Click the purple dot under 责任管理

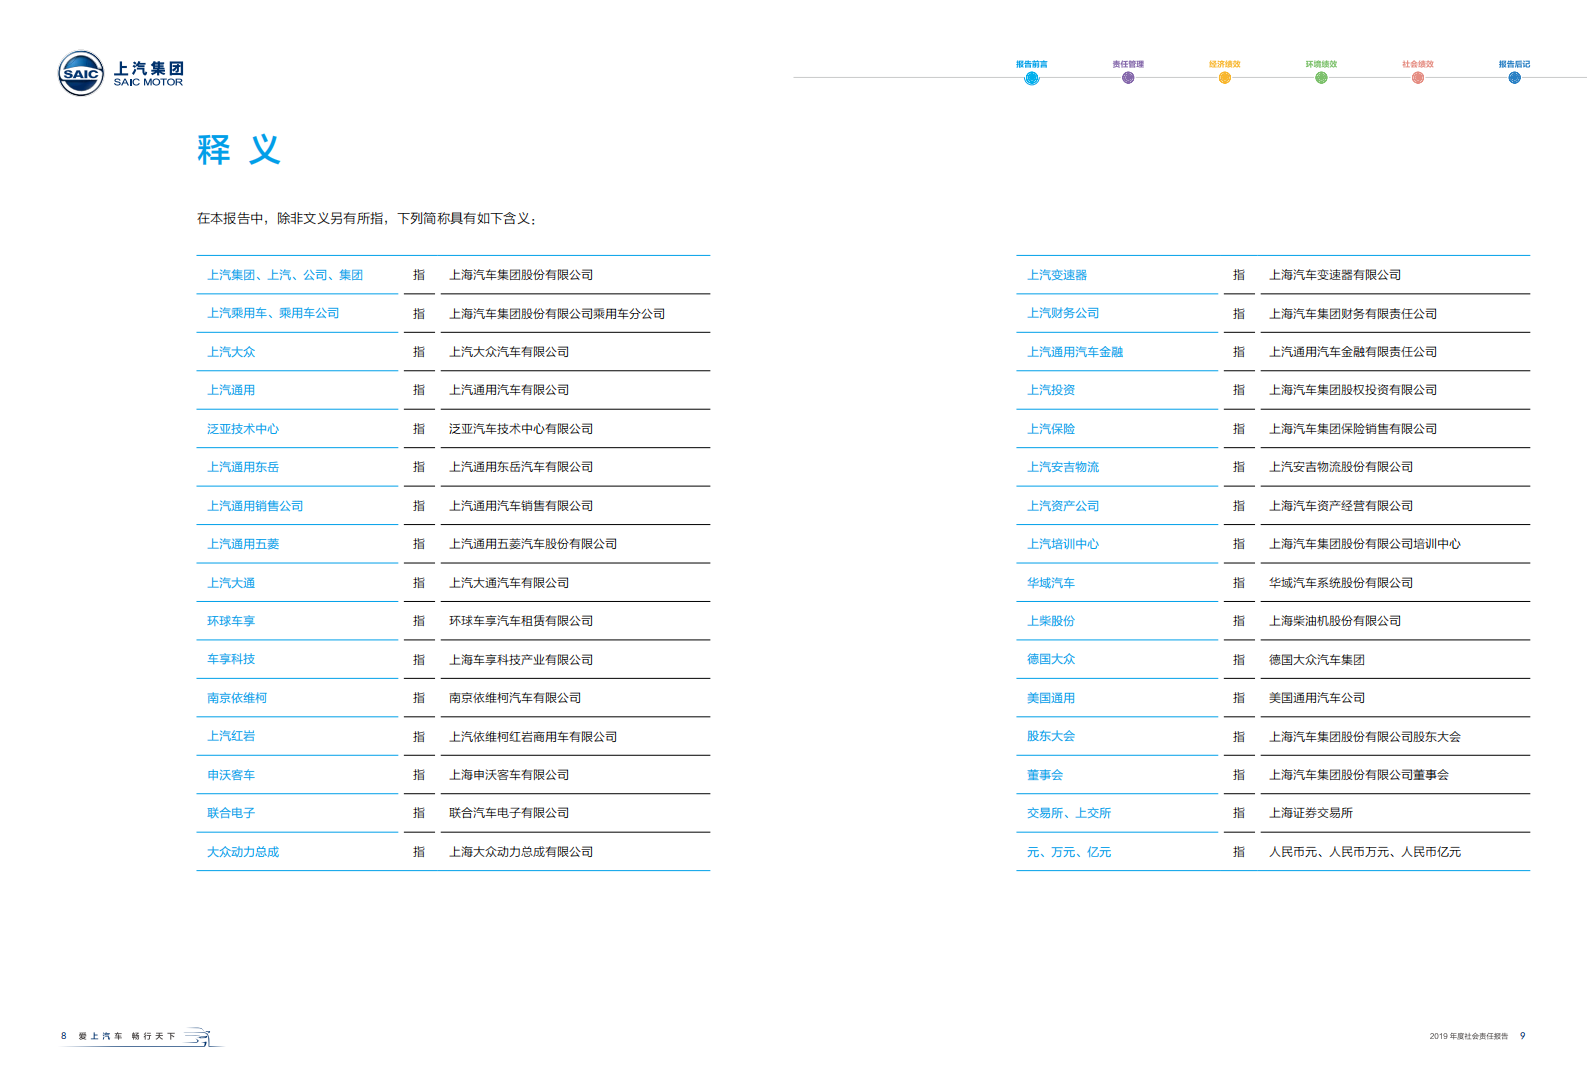coord(1128,78)
